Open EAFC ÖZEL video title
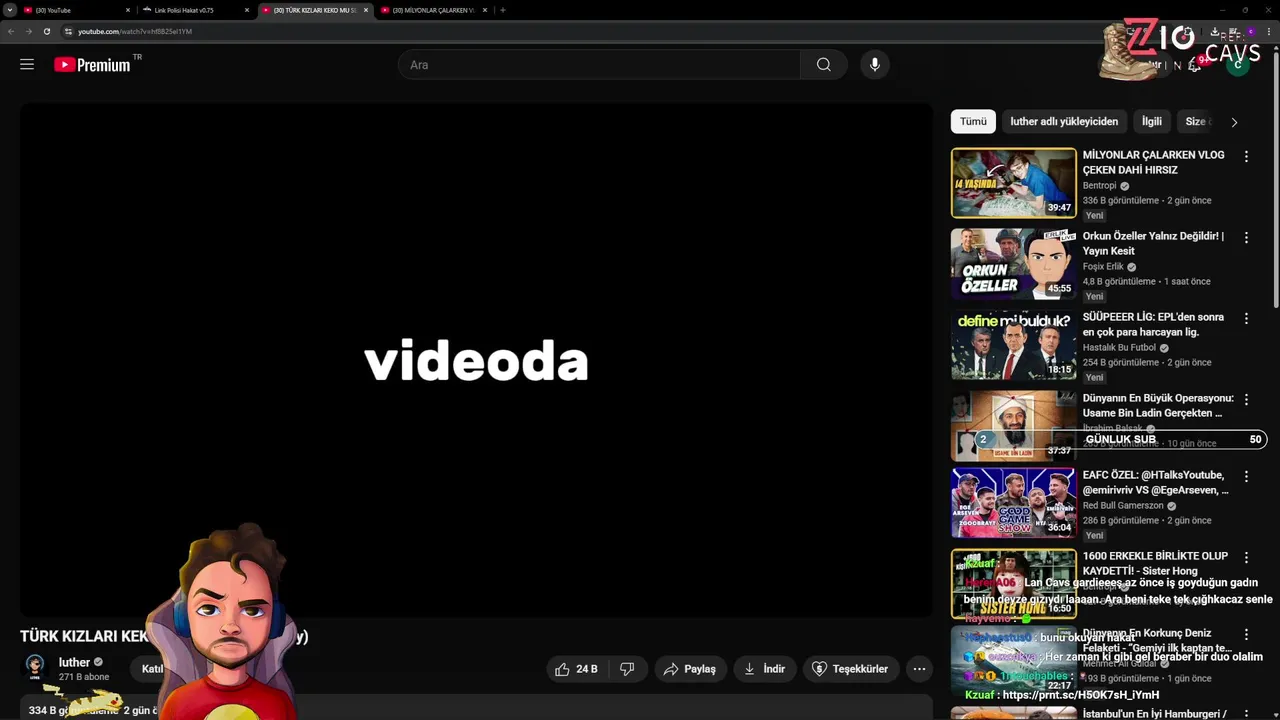Viewport: 1280px width, 720px height. [1156, 483]
